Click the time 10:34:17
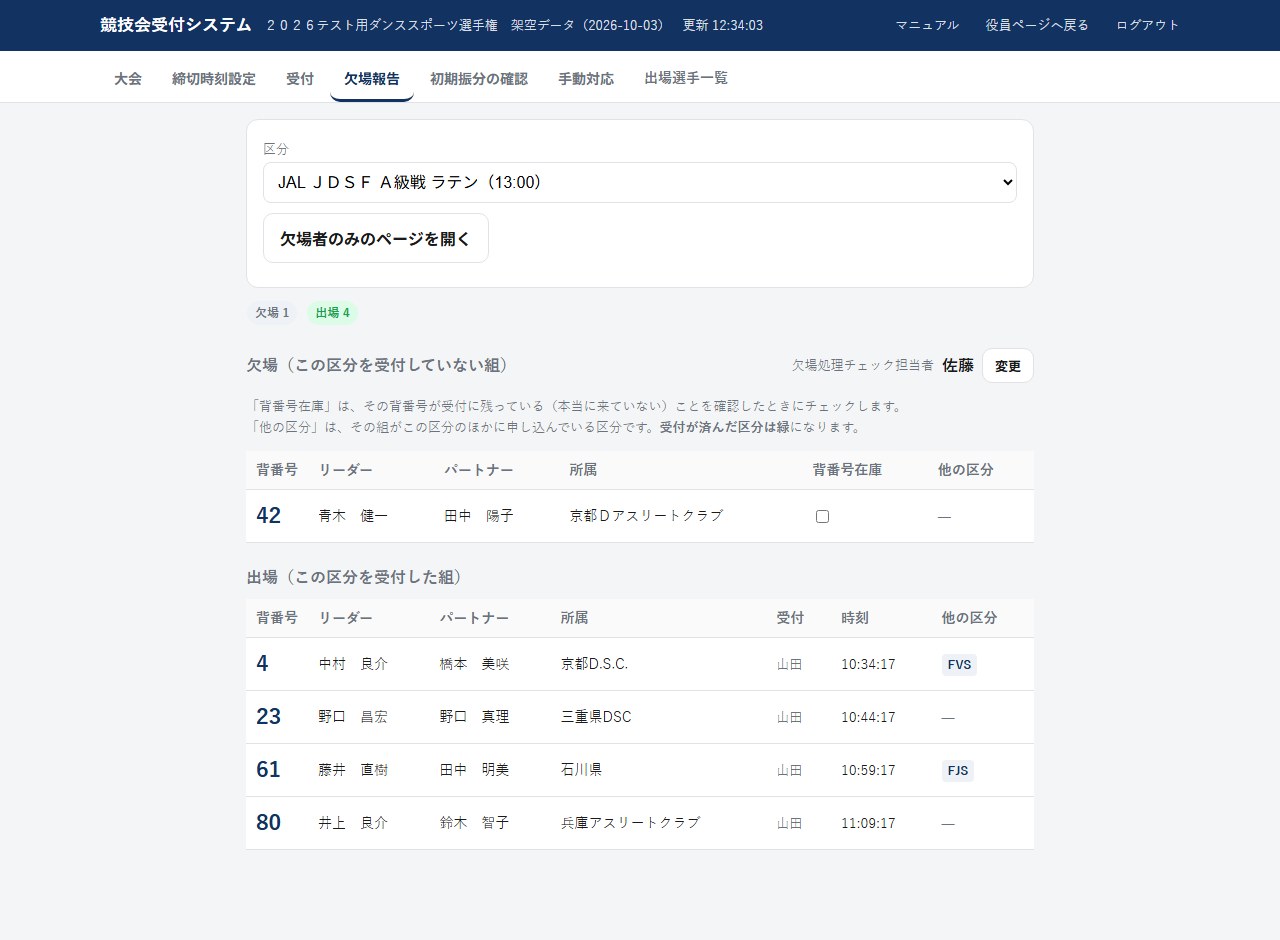 868,664
